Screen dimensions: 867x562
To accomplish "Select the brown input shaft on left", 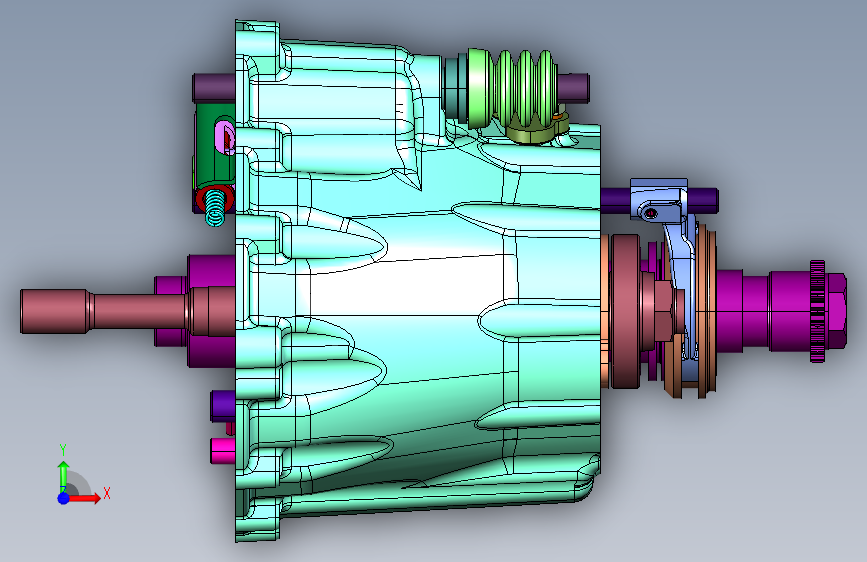I will (127, 311).
